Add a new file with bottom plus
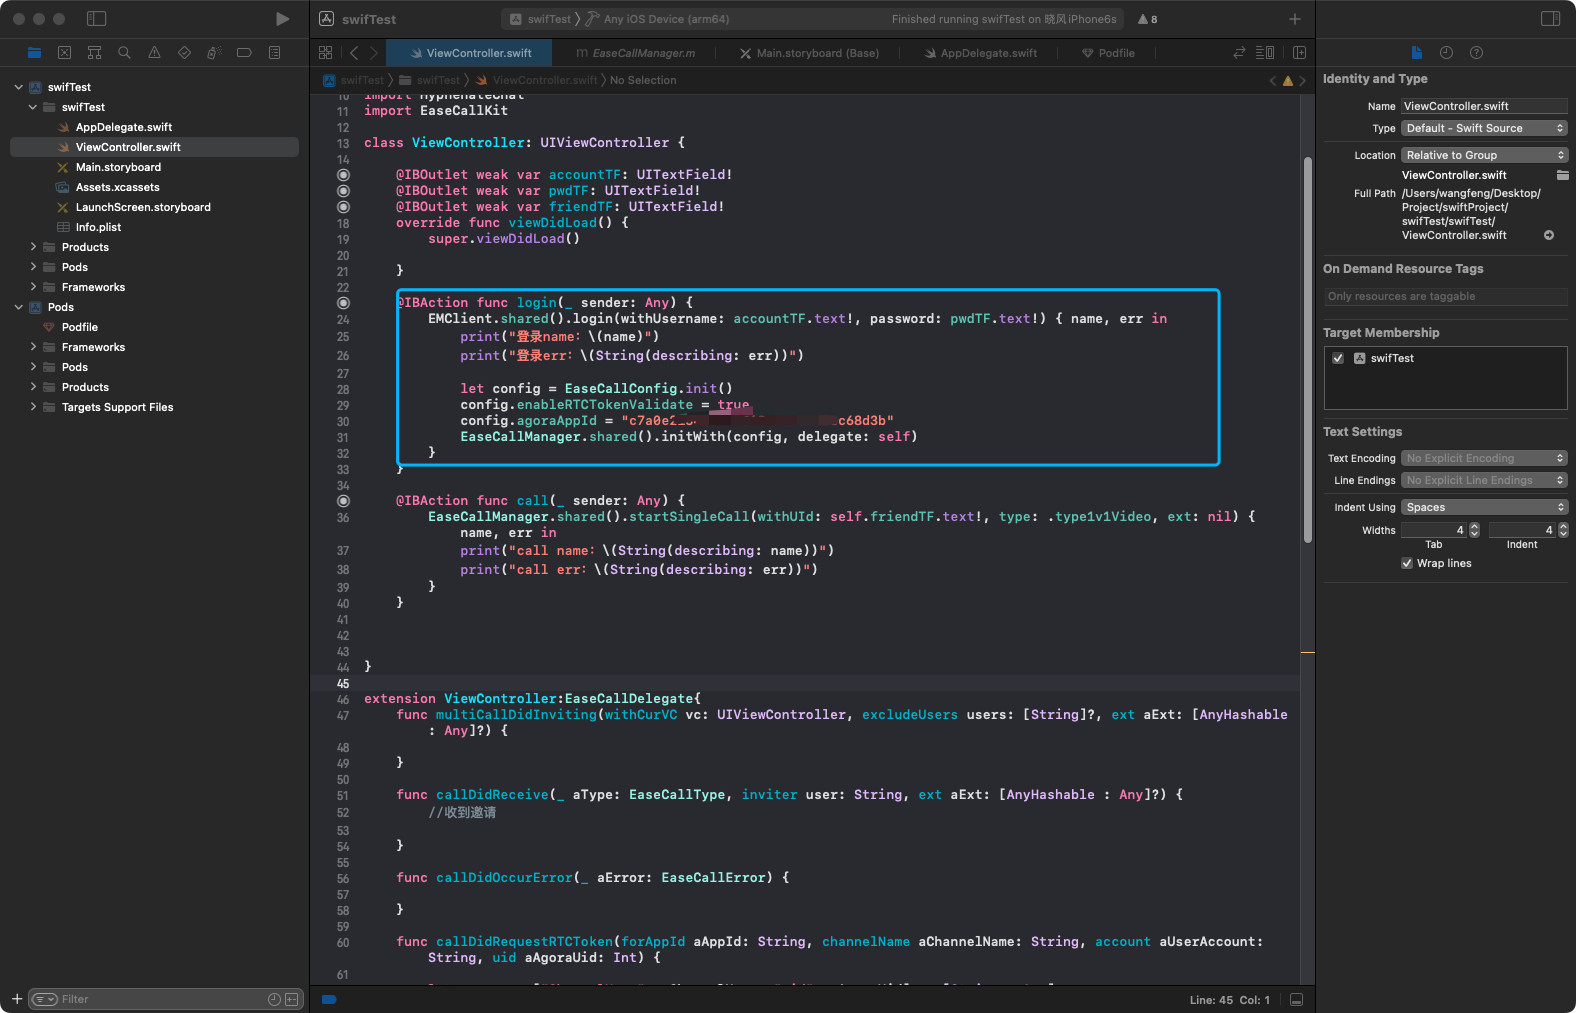The height and width of the screenshot is (1013, 1576). tap(17, 998)
